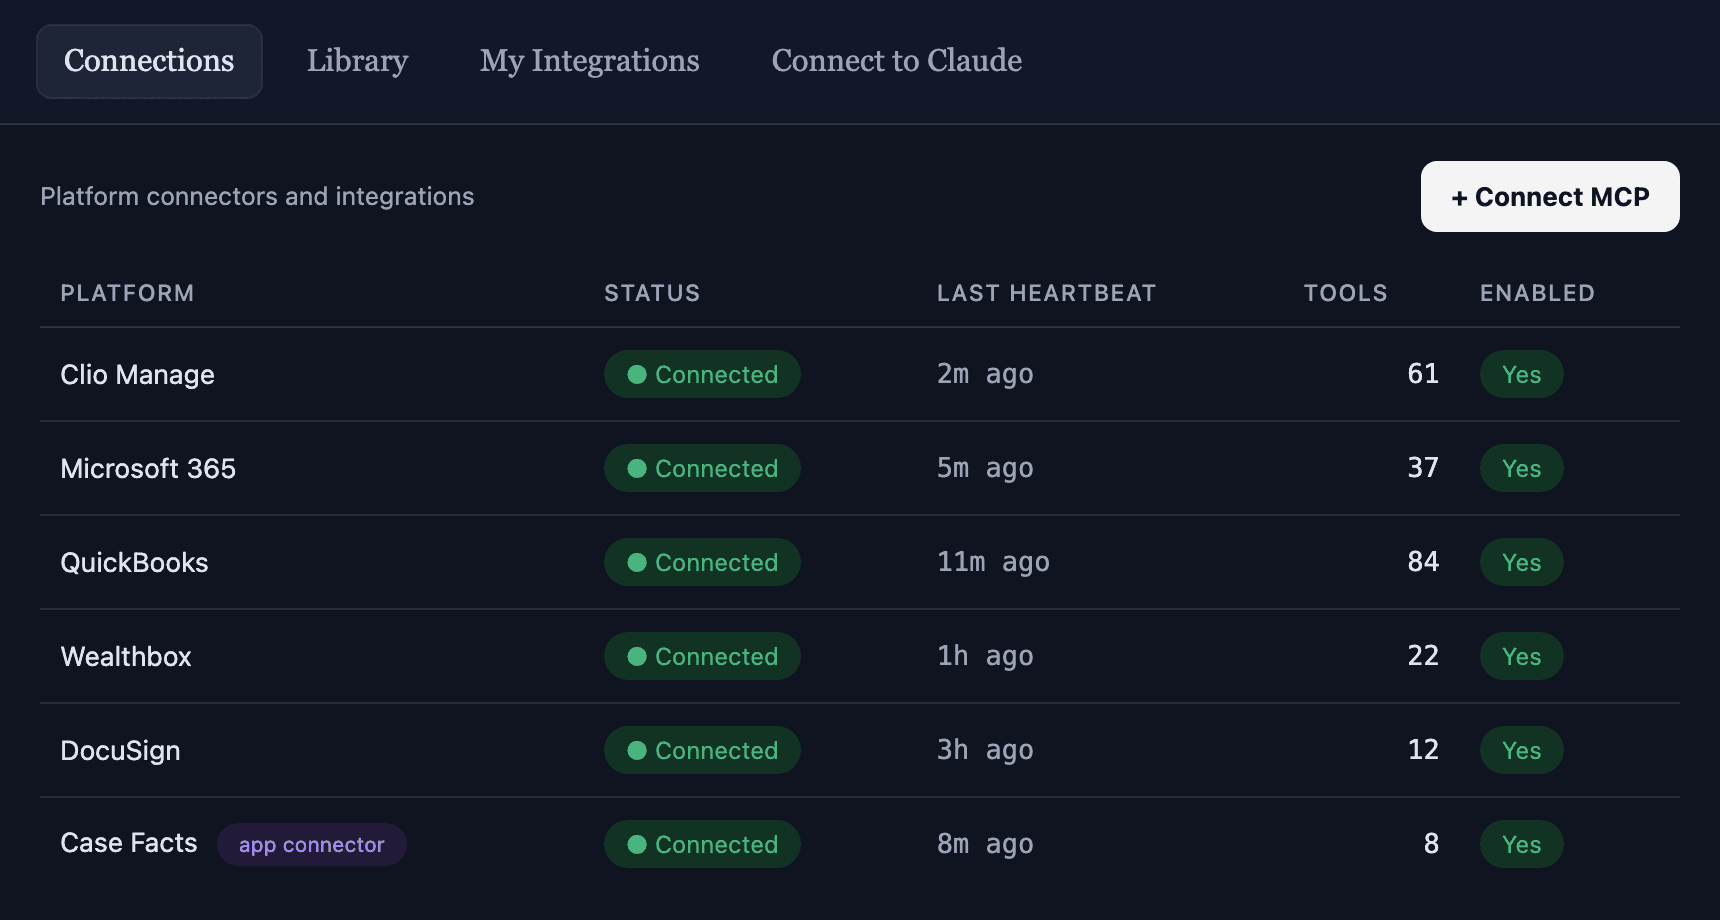
Task: Click the 2m ago heartbeat value
Action: pos(985,374)
